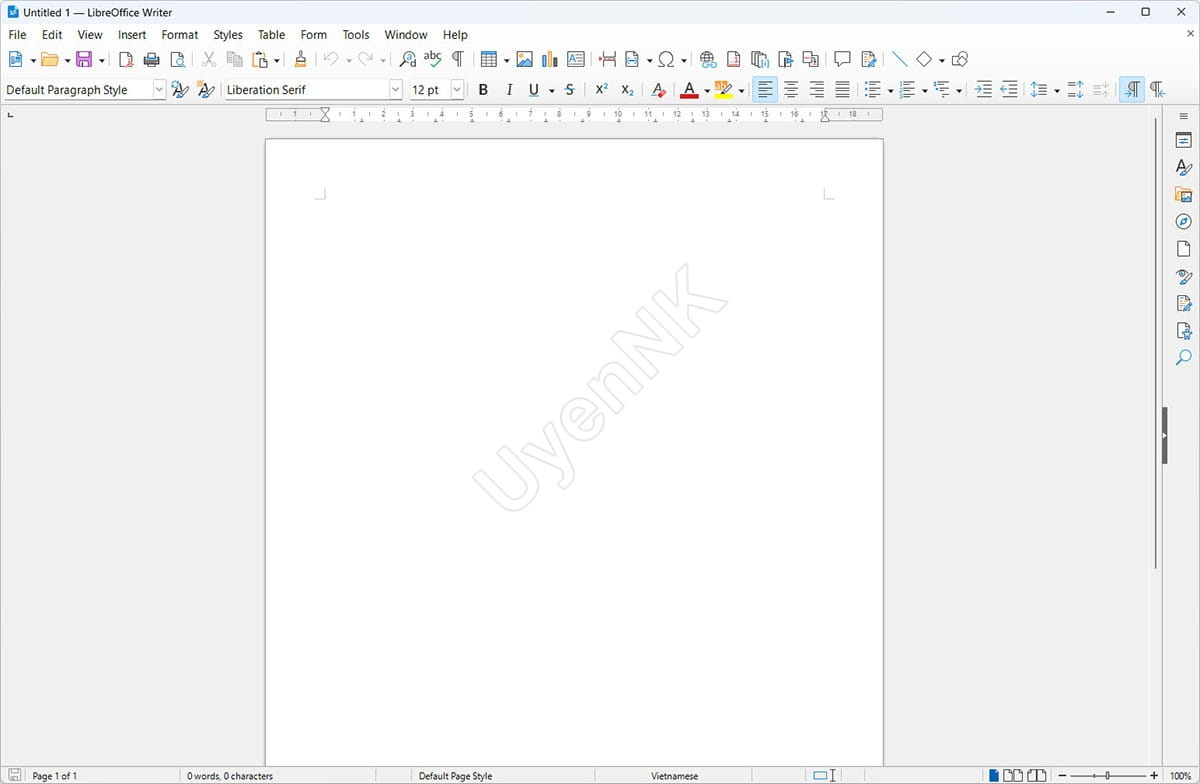Insert a footnote
Screen dimensions: 1200x784
tap(733, 60)
